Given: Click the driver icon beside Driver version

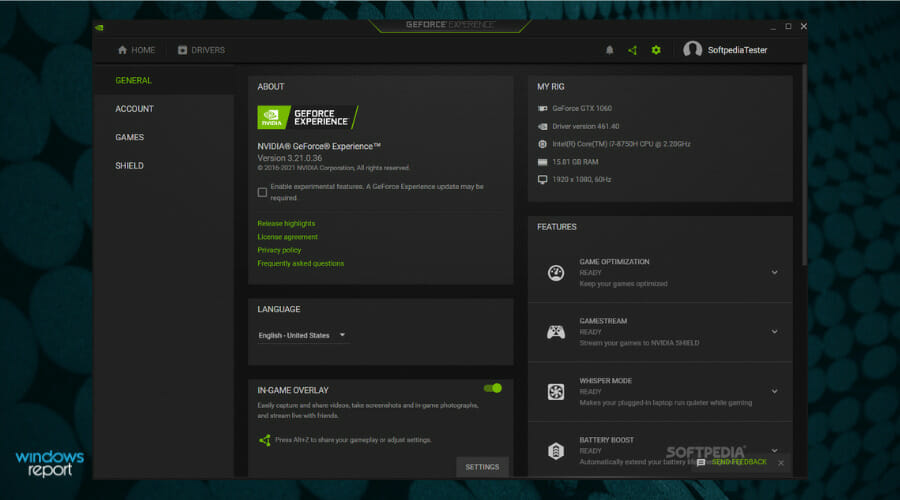Looking at the screenshot, I should [542, 126].
